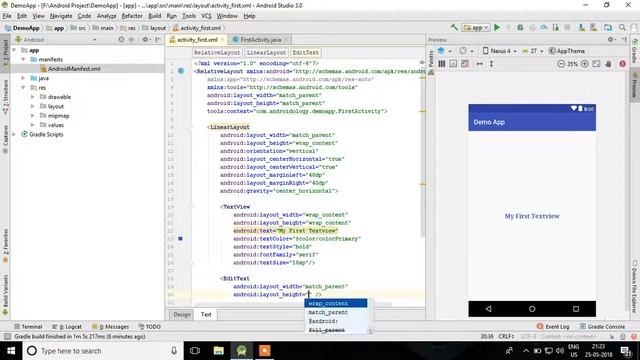
Task: Run the app with green play button
Action: pyautogui.click(x=497, y=27)
